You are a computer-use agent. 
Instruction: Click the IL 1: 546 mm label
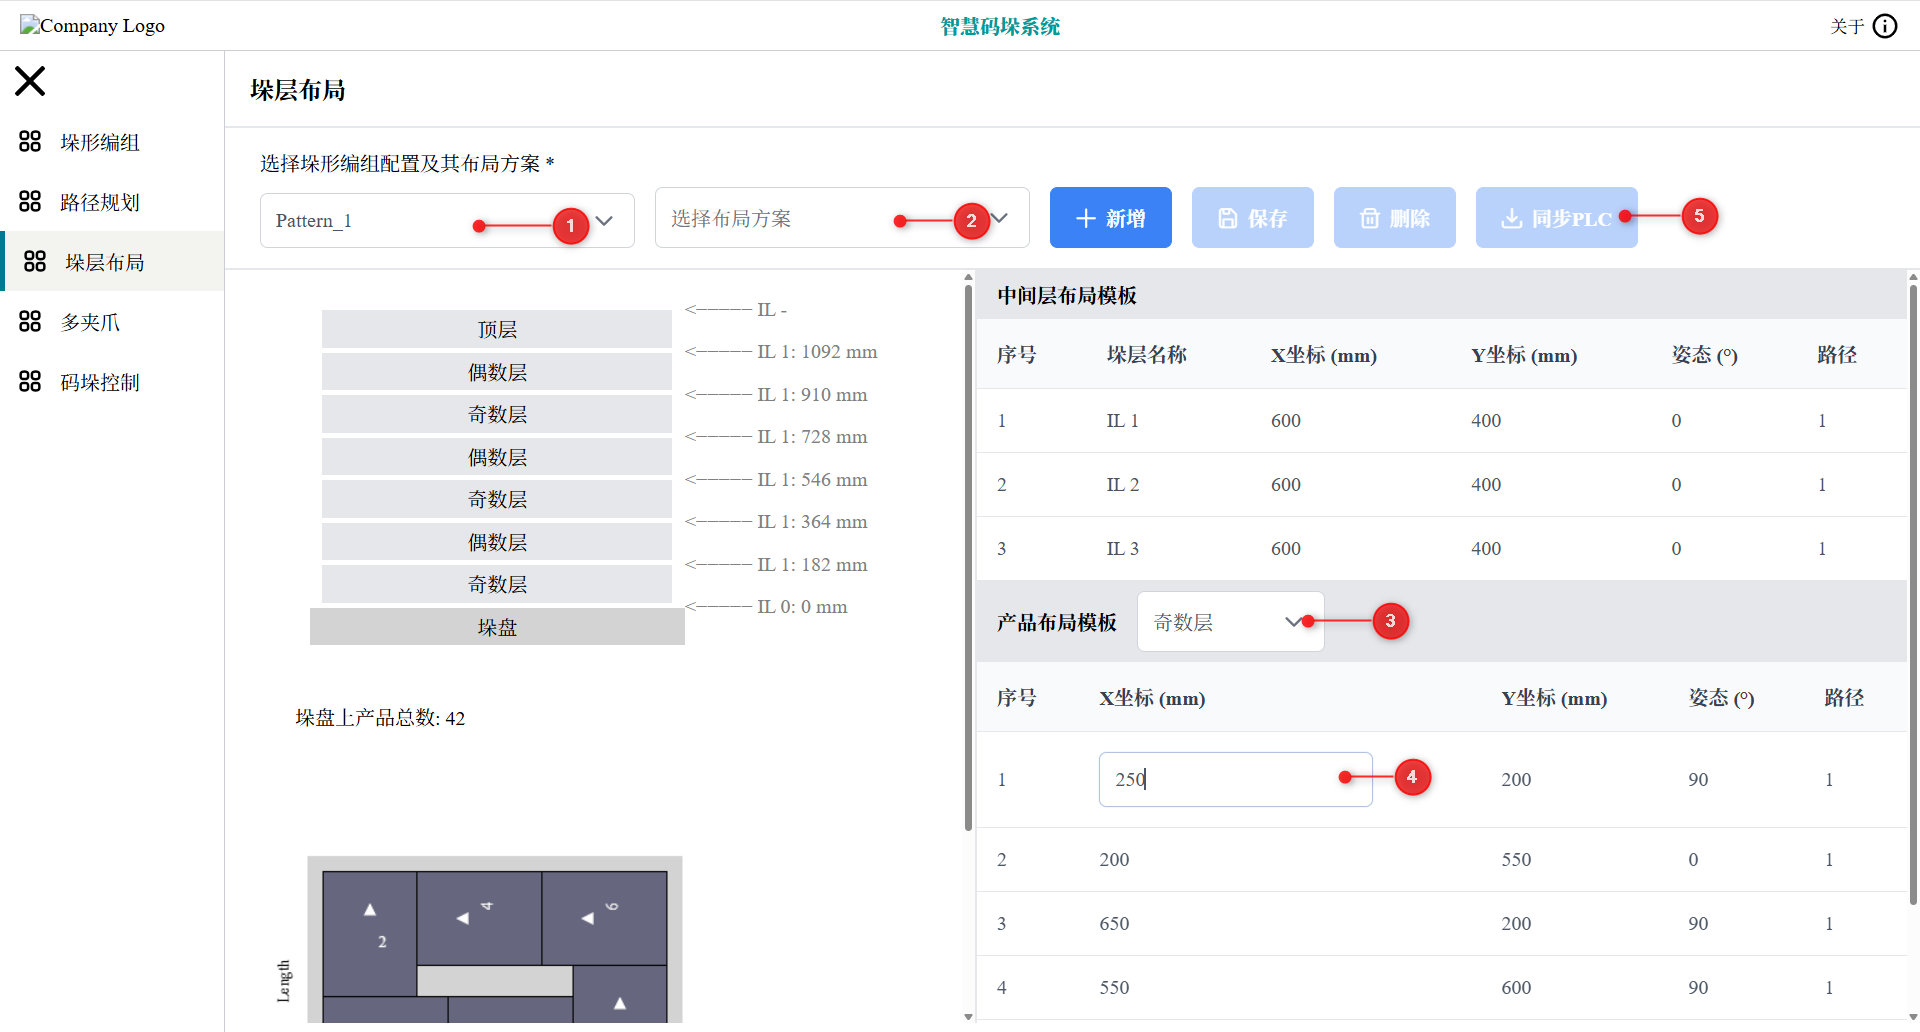(812, 480)
